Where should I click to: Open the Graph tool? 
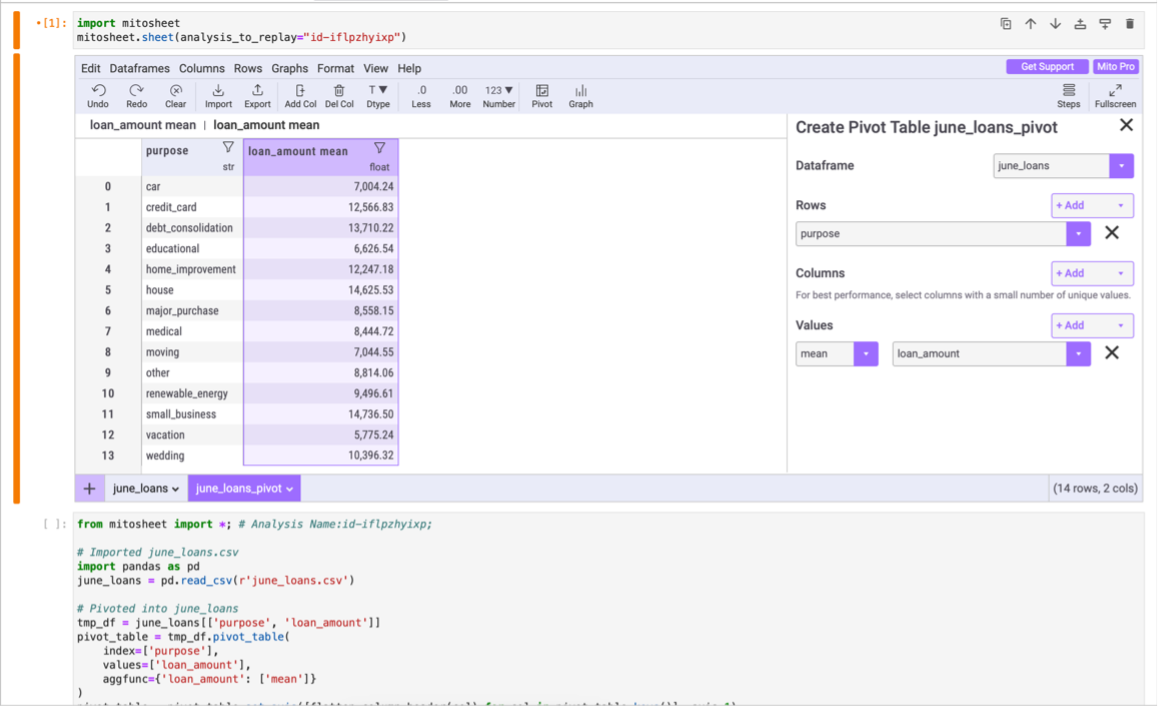[x=581, y=96]
